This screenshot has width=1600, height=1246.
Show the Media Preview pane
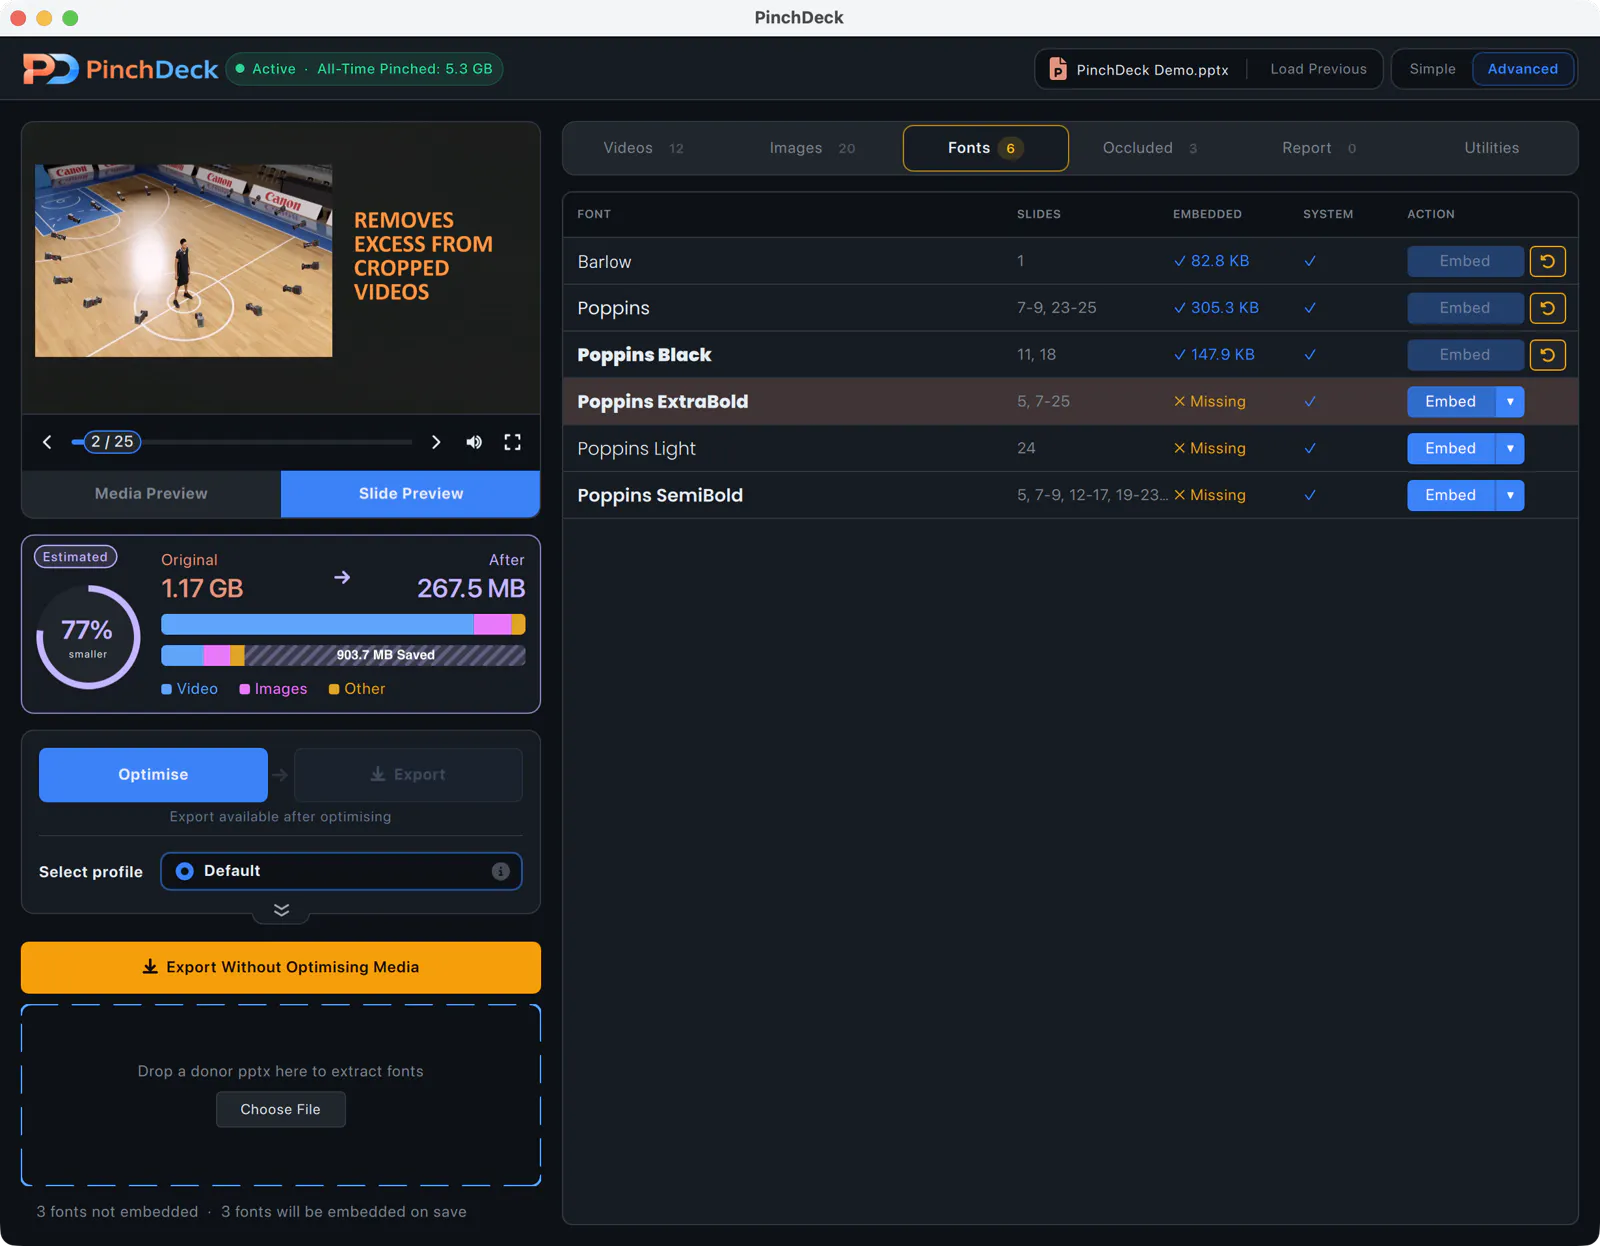click(151, 494)
